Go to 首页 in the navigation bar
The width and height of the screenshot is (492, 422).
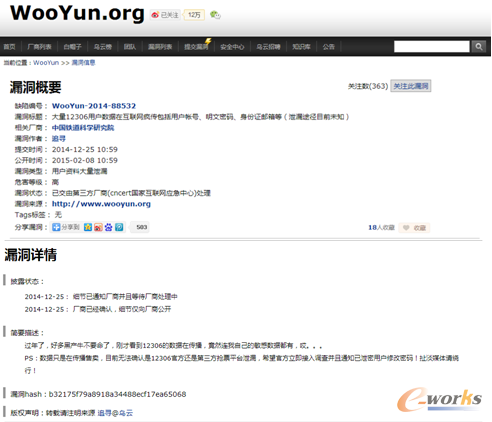[10, 47]
